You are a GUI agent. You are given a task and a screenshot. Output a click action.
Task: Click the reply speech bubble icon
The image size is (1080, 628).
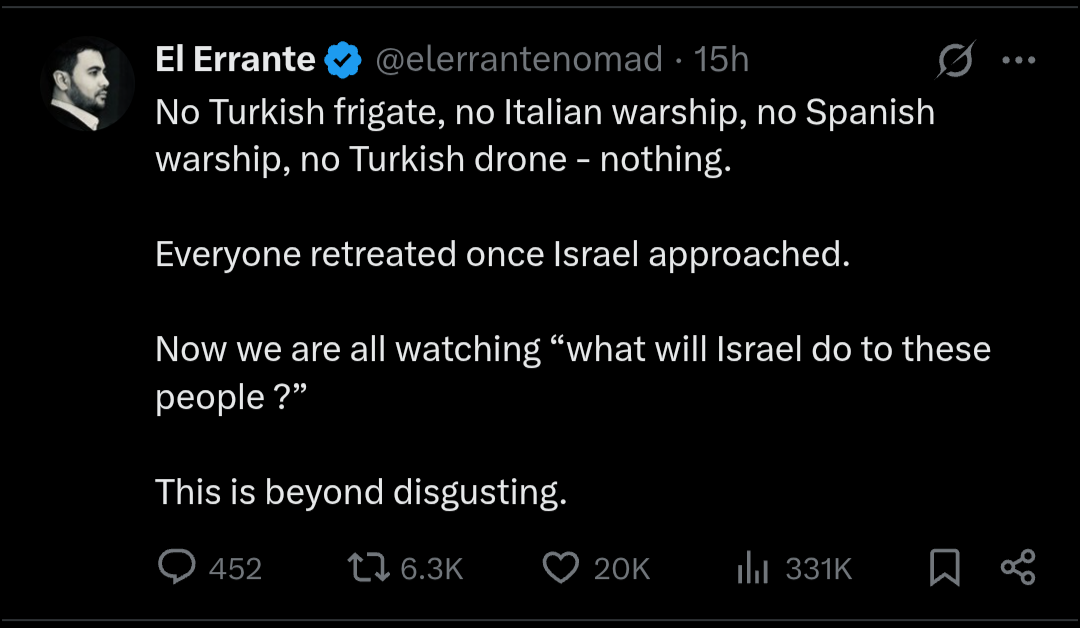coord(177,568)
